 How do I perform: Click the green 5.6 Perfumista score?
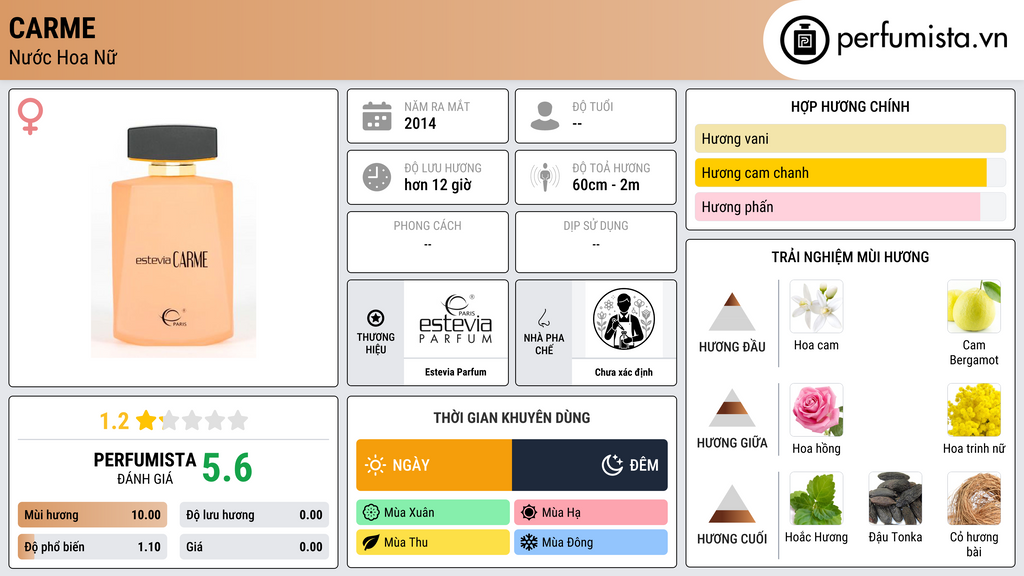click(x=227, y=468)
